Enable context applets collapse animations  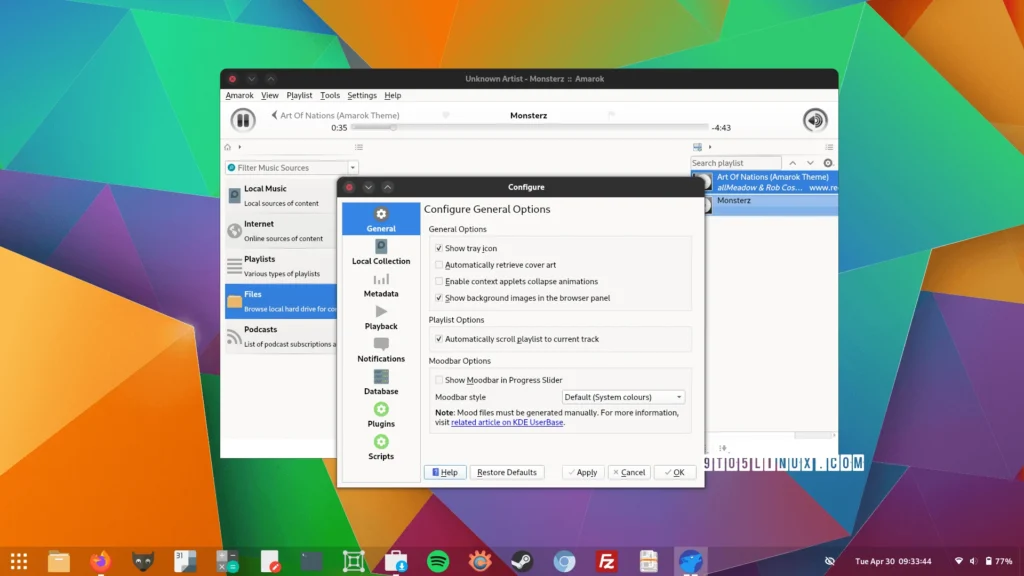[439, 281]
